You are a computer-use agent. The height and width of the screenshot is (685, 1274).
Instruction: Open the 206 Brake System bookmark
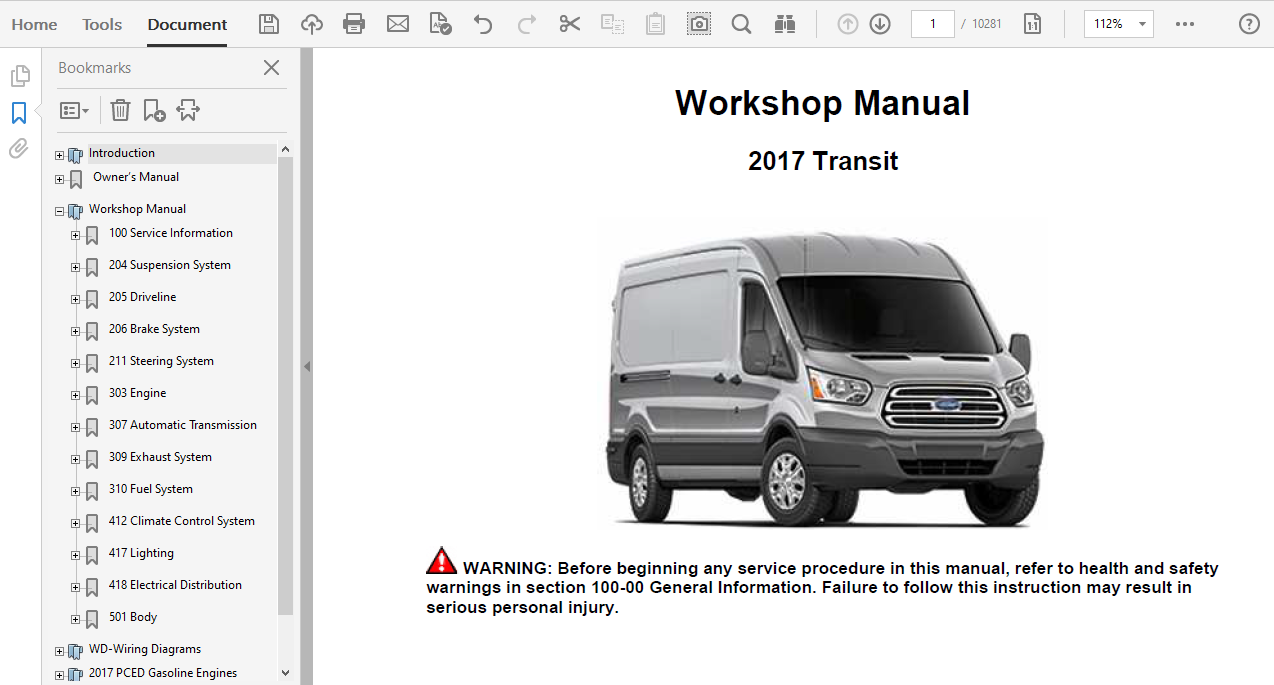[x=154, y=329]
